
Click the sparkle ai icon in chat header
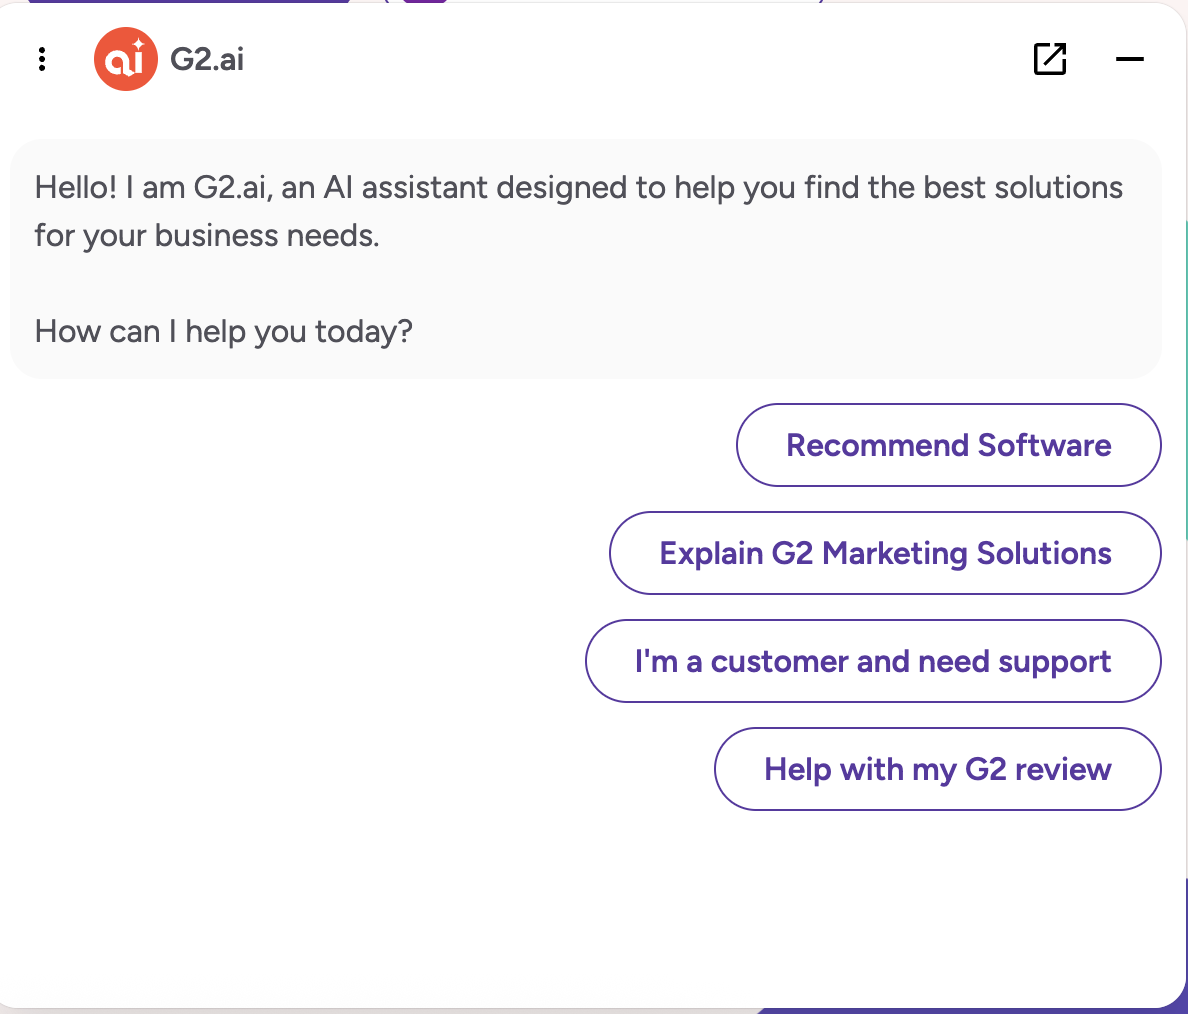126,59
